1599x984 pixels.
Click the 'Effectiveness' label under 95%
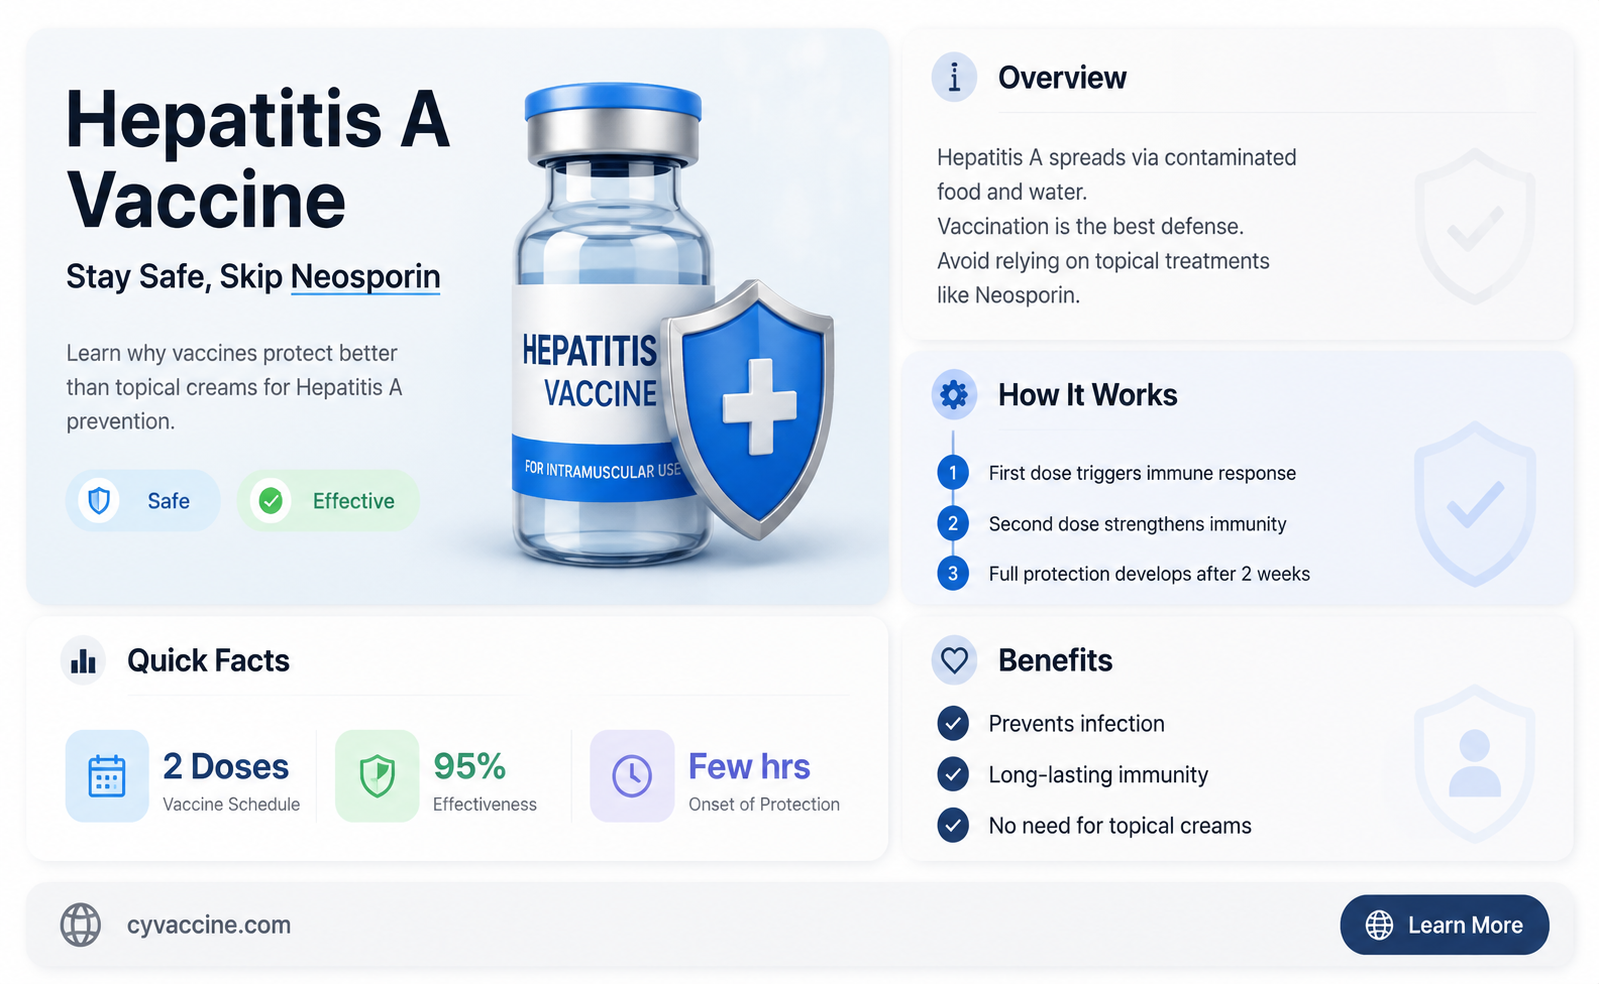click(485, 805)
